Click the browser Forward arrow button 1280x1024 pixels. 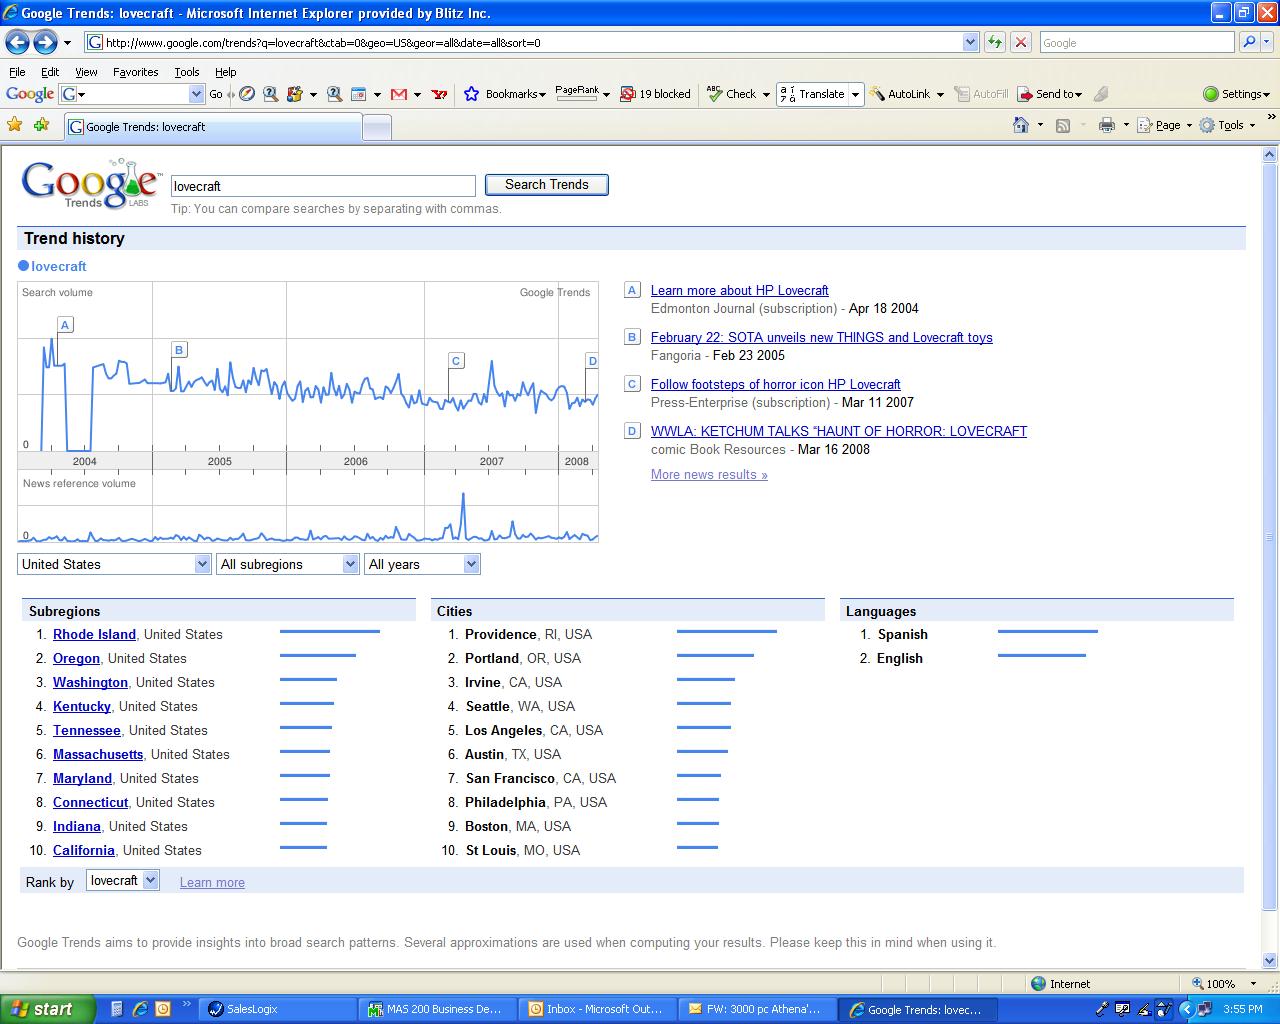(45, 42)
